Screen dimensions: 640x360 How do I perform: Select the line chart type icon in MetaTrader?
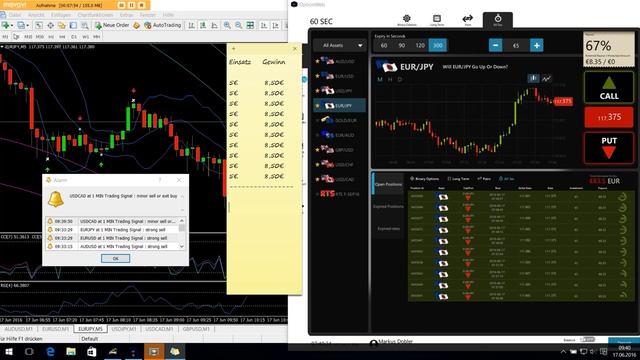point(214,25)
